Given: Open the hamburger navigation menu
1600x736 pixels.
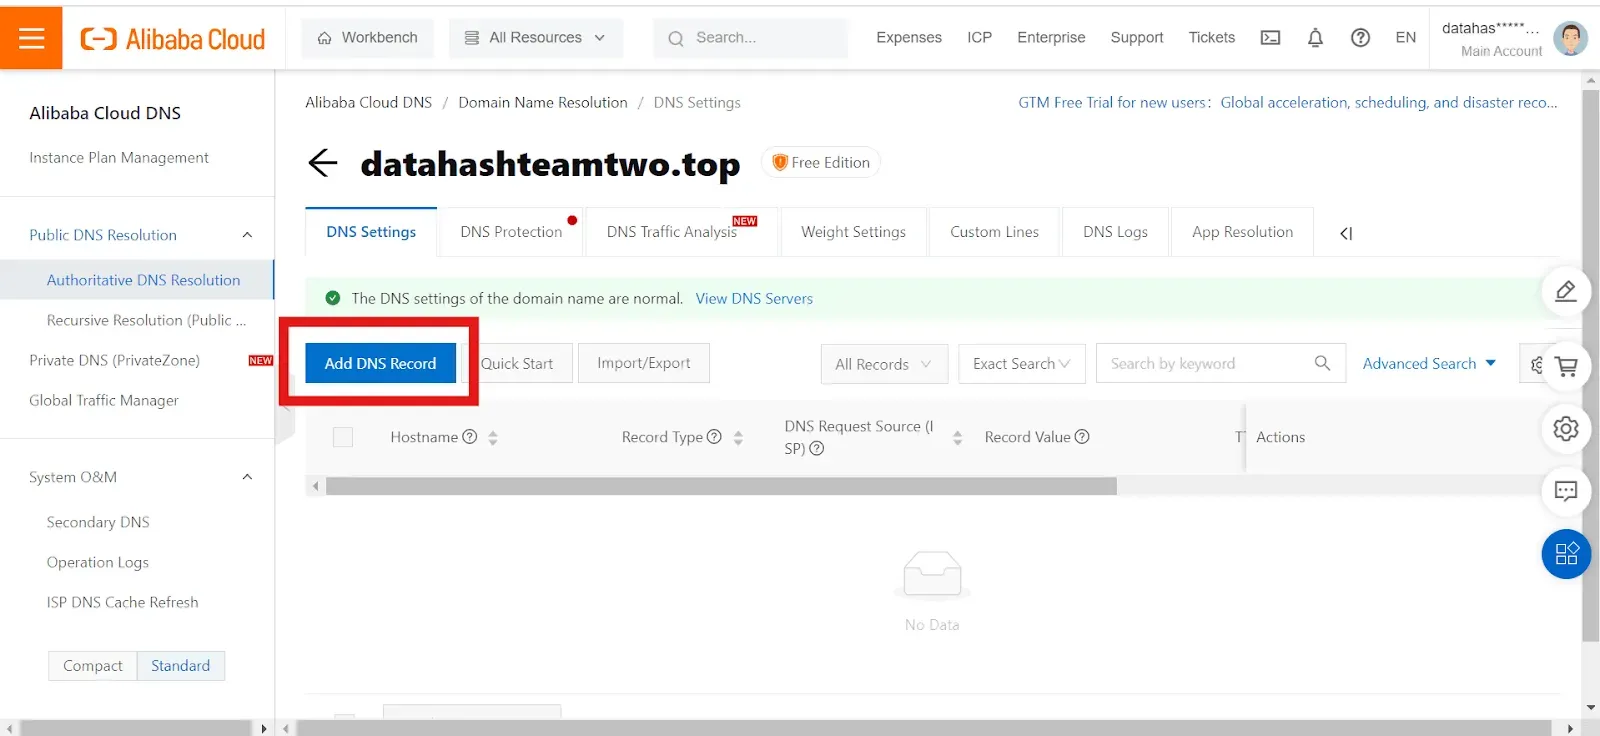Looking at the screenshot, I should coord(31,38).
